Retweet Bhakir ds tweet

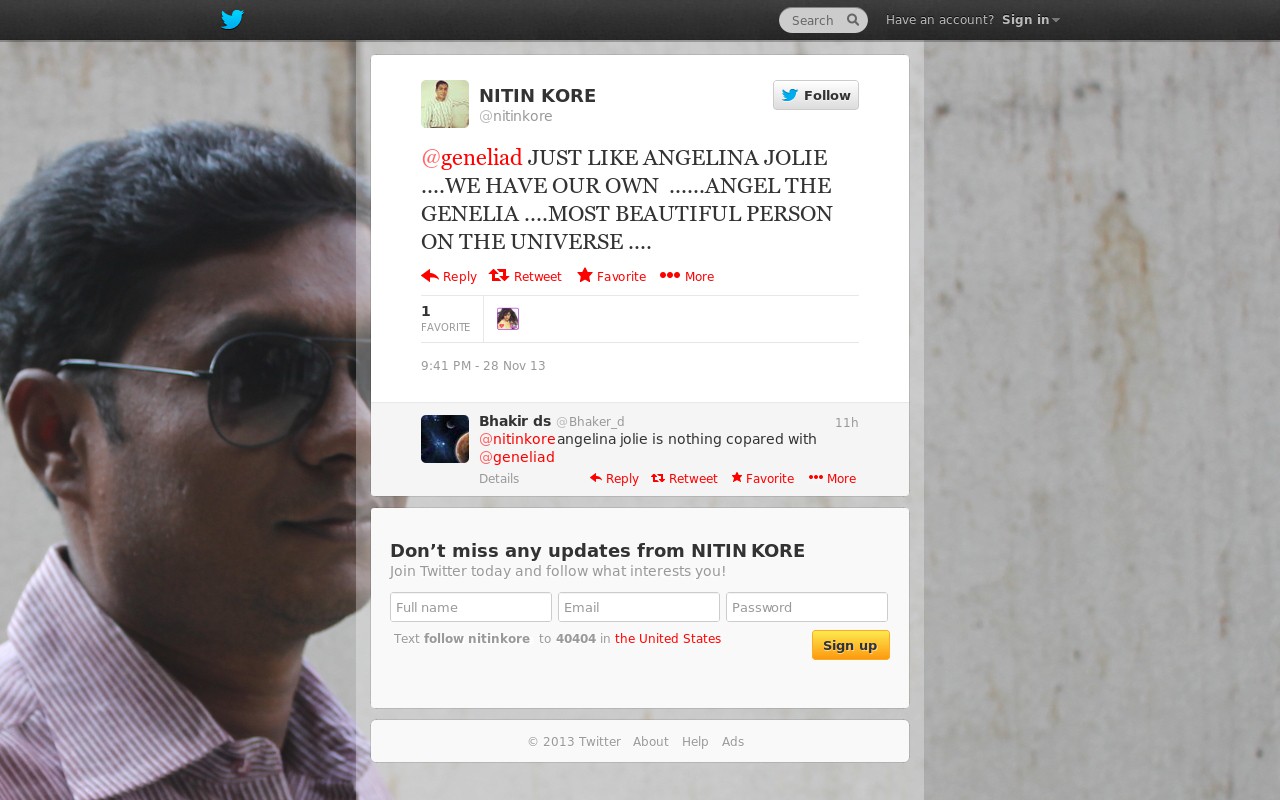tap(684, 479)
